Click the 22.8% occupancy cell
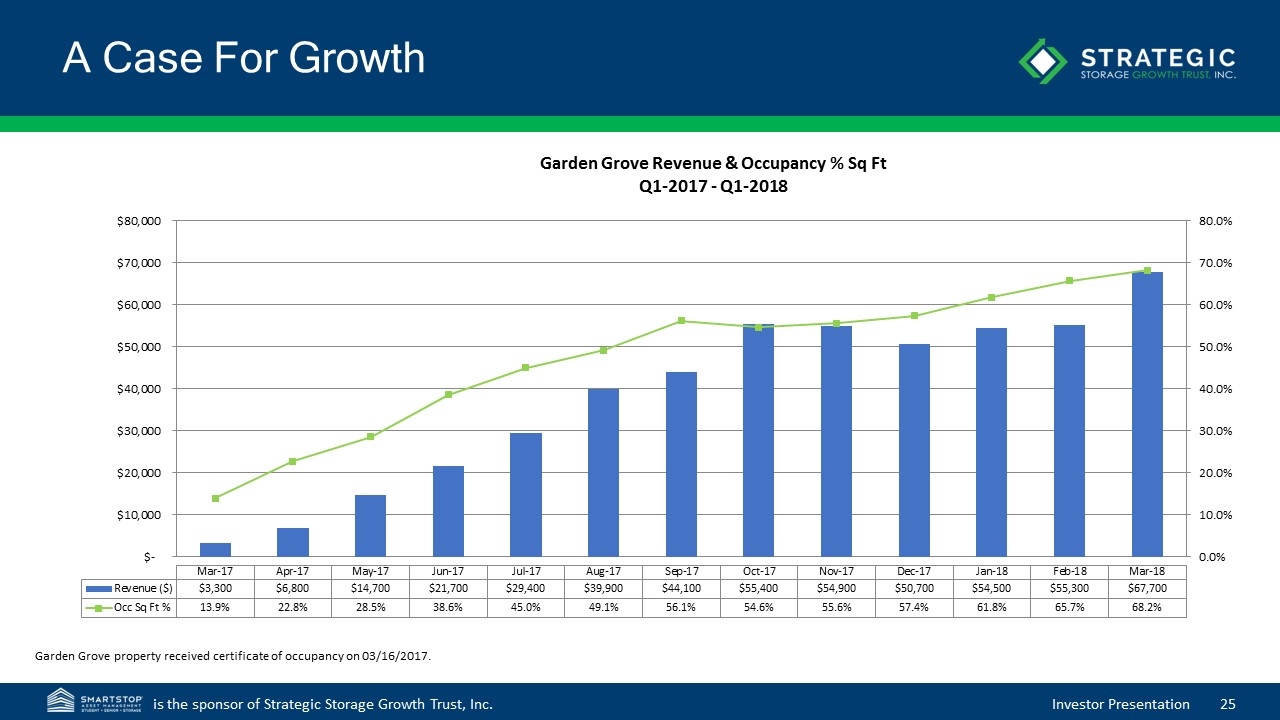This screenshot has width=1280, height=720. pyautogui.click(x=293, y=609)
